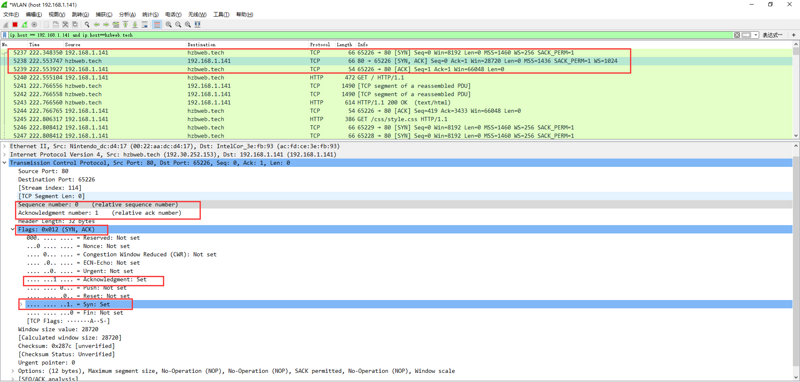
Task: Expand the Internet Protocol Version 4 node
Action: coord(5,155)
